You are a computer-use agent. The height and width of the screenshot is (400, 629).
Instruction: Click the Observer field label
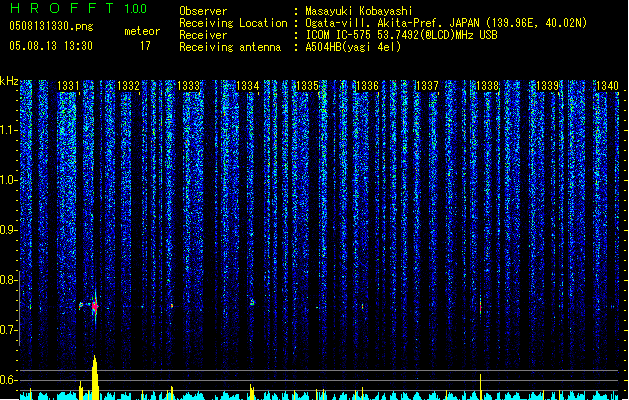tap(203, 11)
